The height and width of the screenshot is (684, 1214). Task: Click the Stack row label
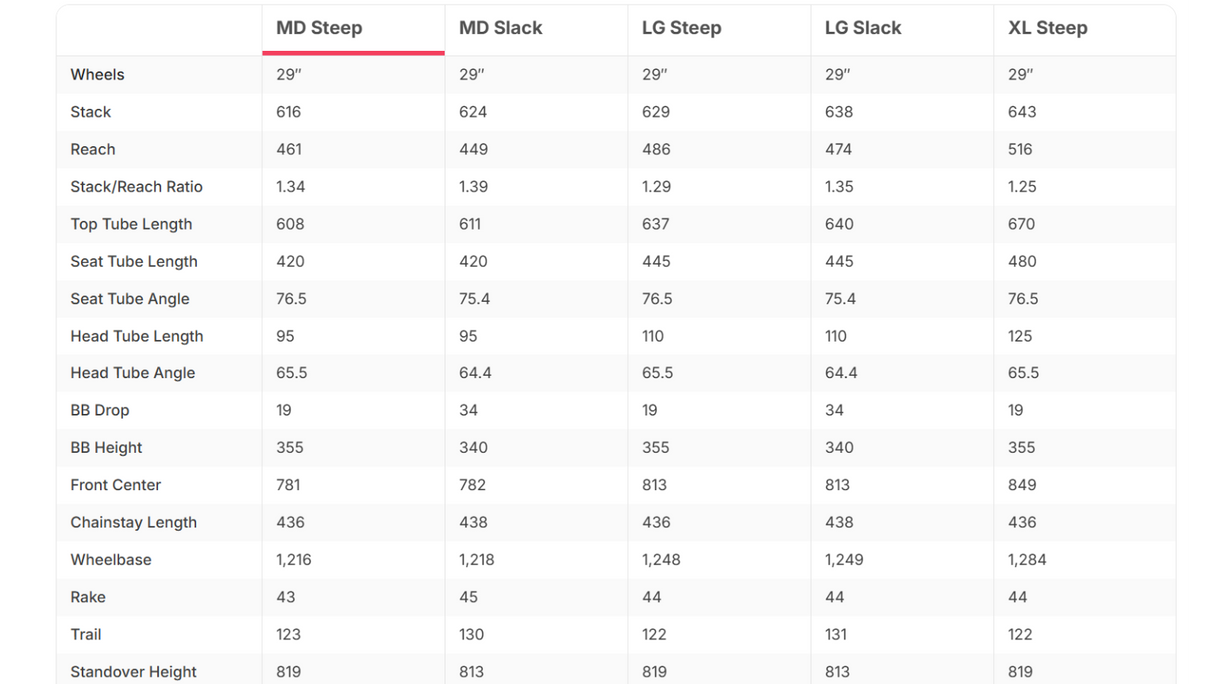coord(90,112)
